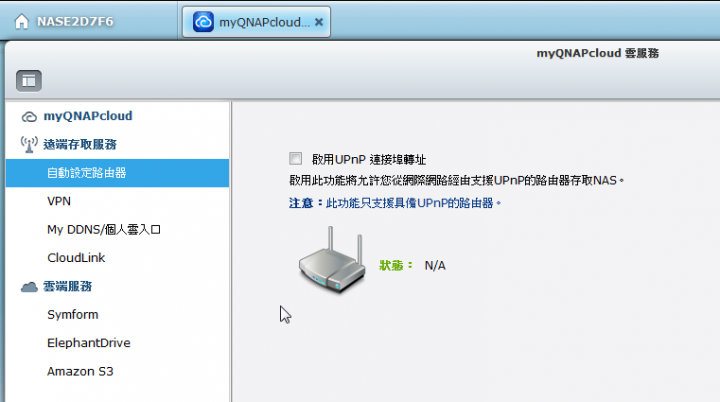Collapse the 雲端服務 section
Image resolution: width=720 pixels, height=402 pixels.
68,286
